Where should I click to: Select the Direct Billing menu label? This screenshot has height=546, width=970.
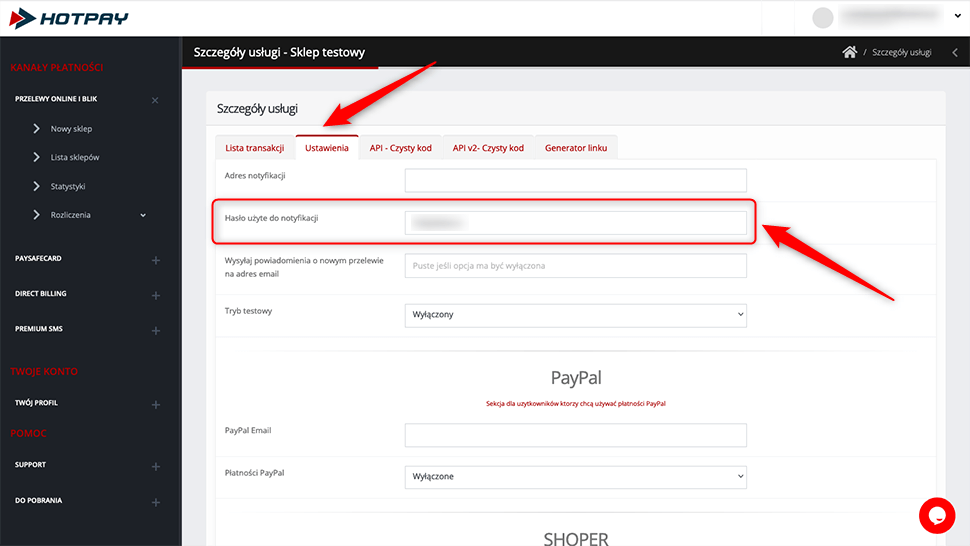pyautogui.click(x=41, y=294)
